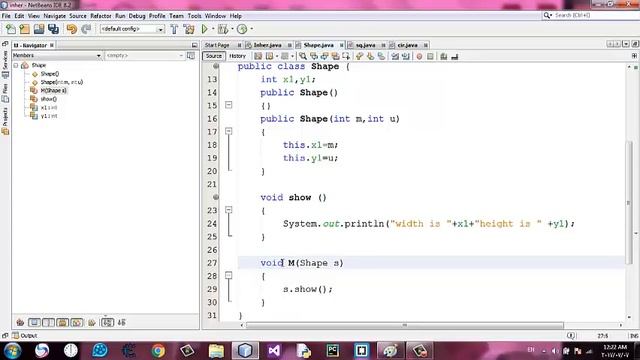640x360 pixels.
Task: Select M(Shape s) method in Navigator
Action: click(x=53, y=91)
